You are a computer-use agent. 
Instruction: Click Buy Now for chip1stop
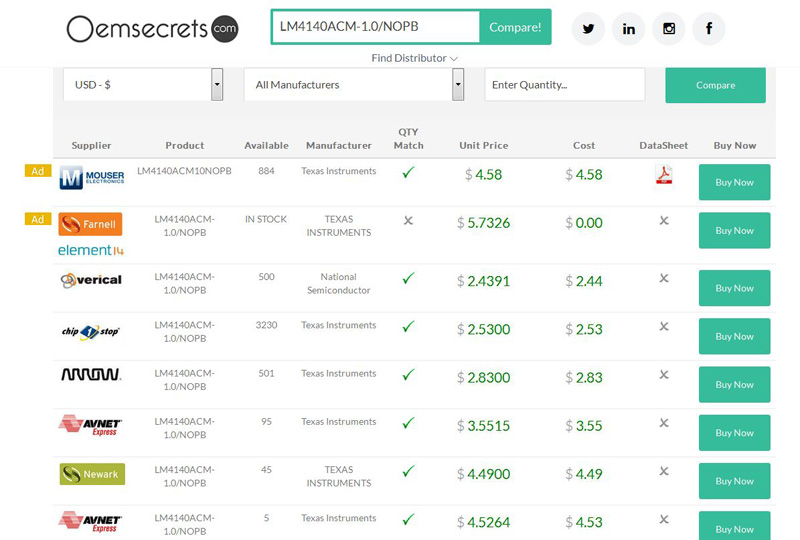pyautogui.click(x=734, y=336)
